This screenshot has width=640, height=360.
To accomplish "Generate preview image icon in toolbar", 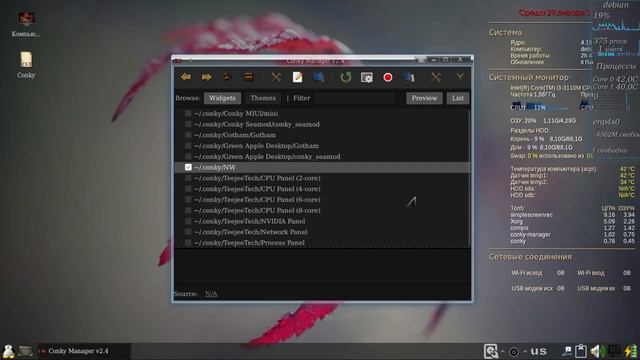I will pos(367,77).
